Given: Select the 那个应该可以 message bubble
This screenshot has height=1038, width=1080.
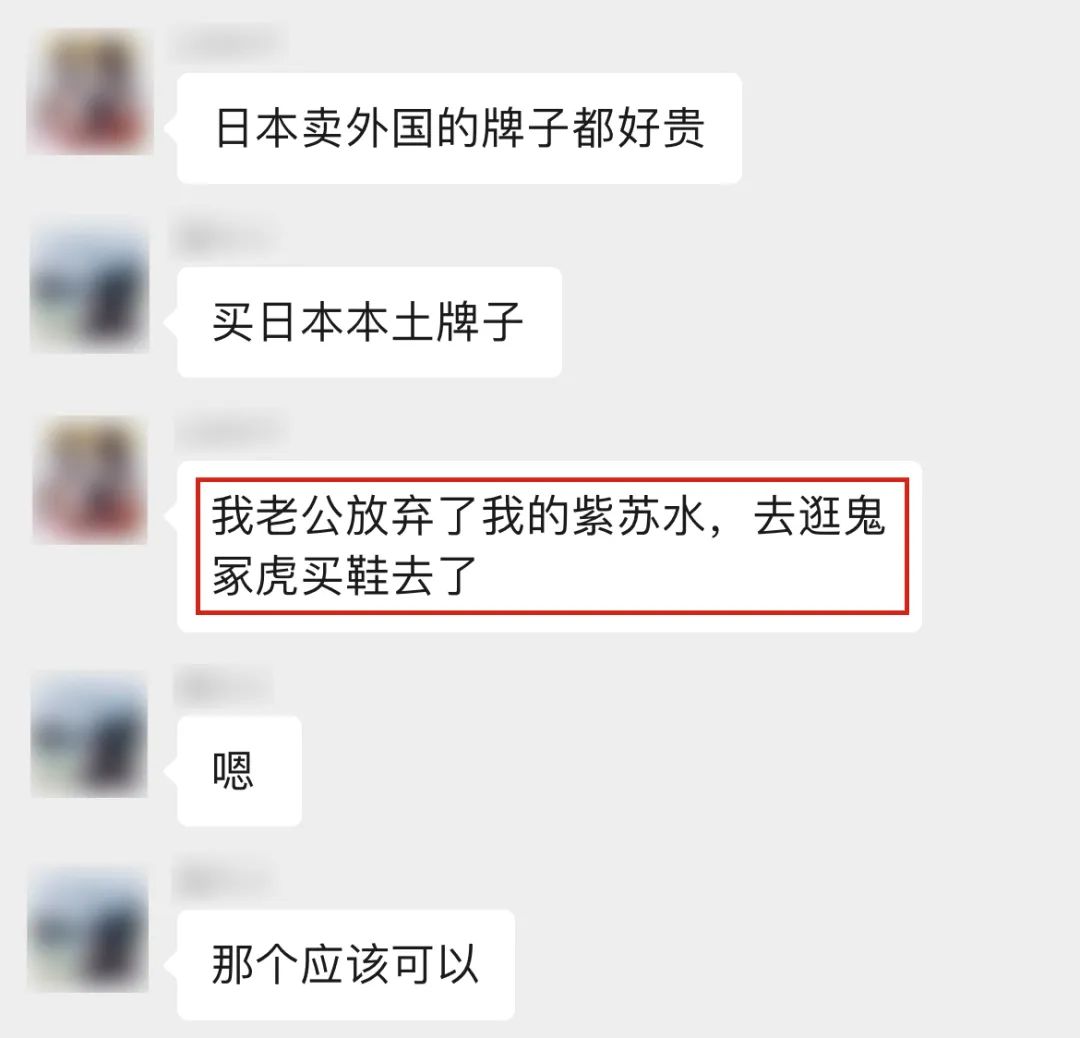Looking at the screenshot, I should pyautogui.click(x=346, y=964).
